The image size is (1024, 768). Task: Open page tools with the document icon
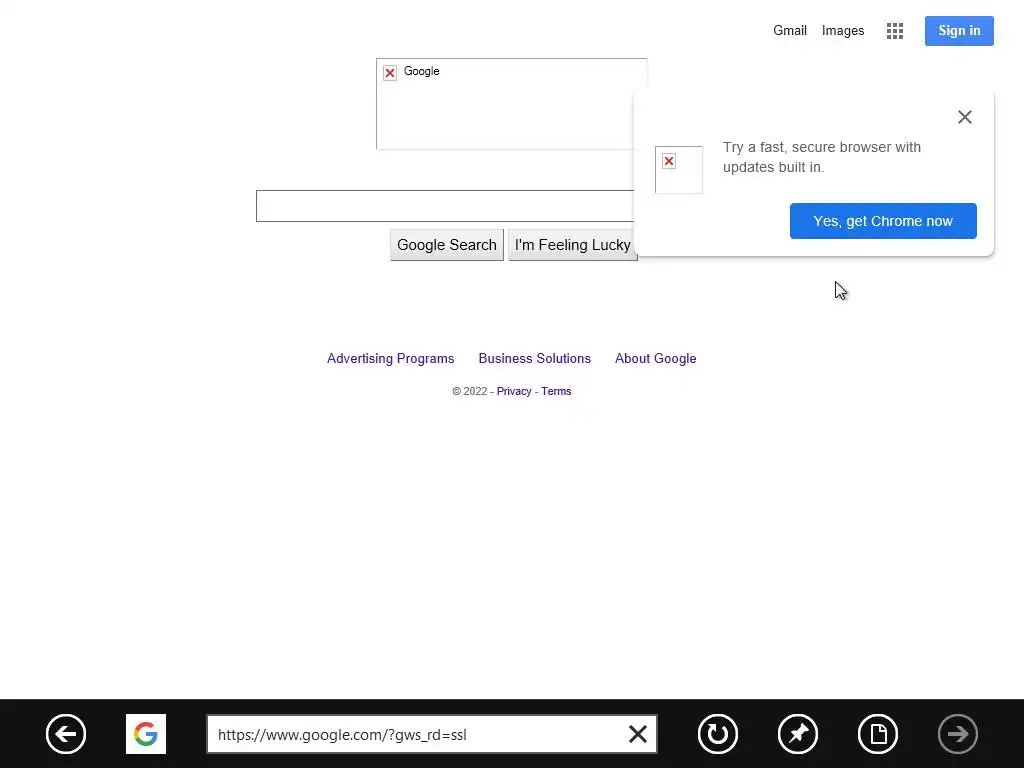tap(878, 734)
